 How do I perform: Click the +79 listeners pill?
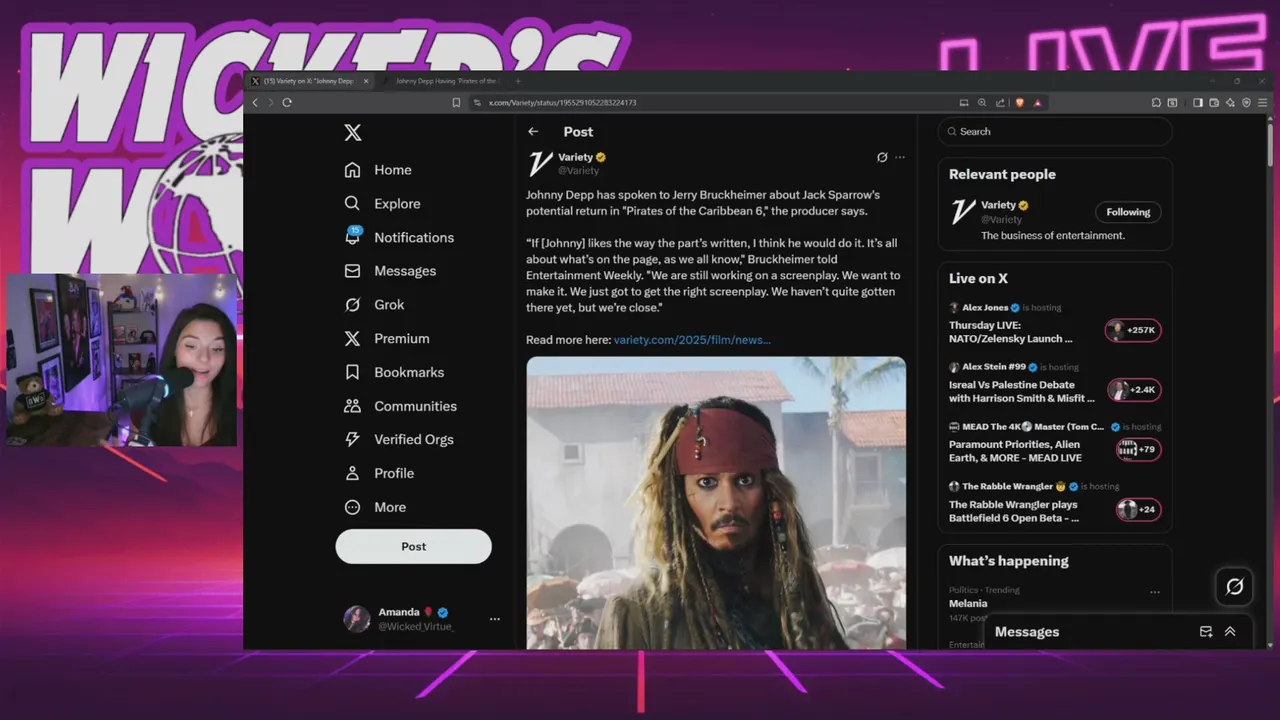pyautogui.click(x=1138, y=449)
